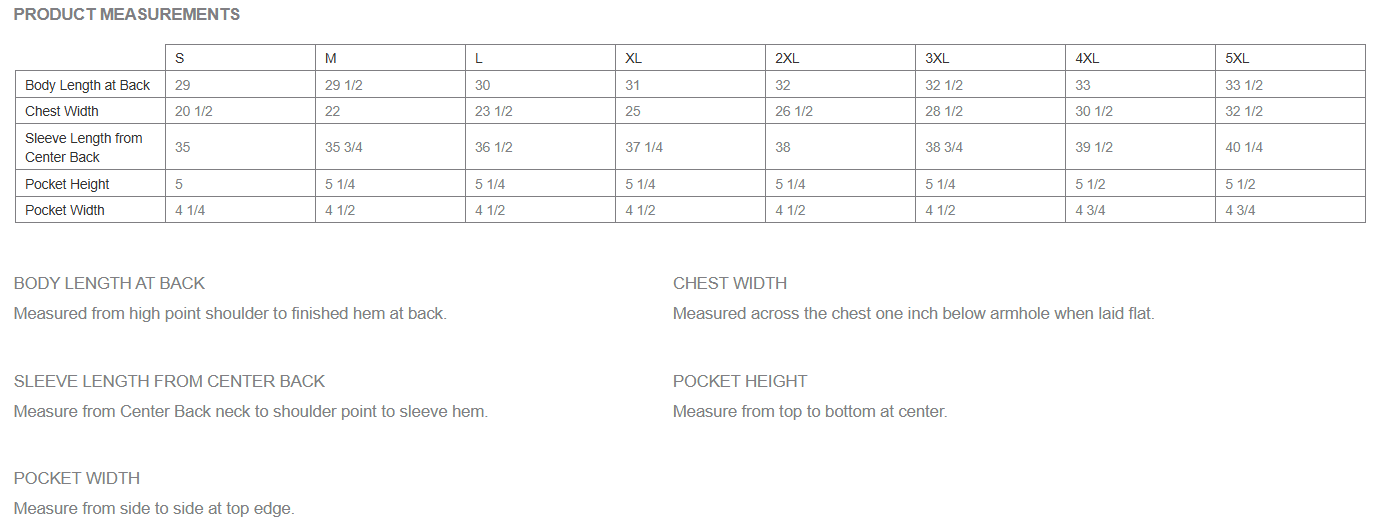
Task: Click the BODY LENGTH AT BACK description heading
Action: pyautogui.click(x=110, y=283)
